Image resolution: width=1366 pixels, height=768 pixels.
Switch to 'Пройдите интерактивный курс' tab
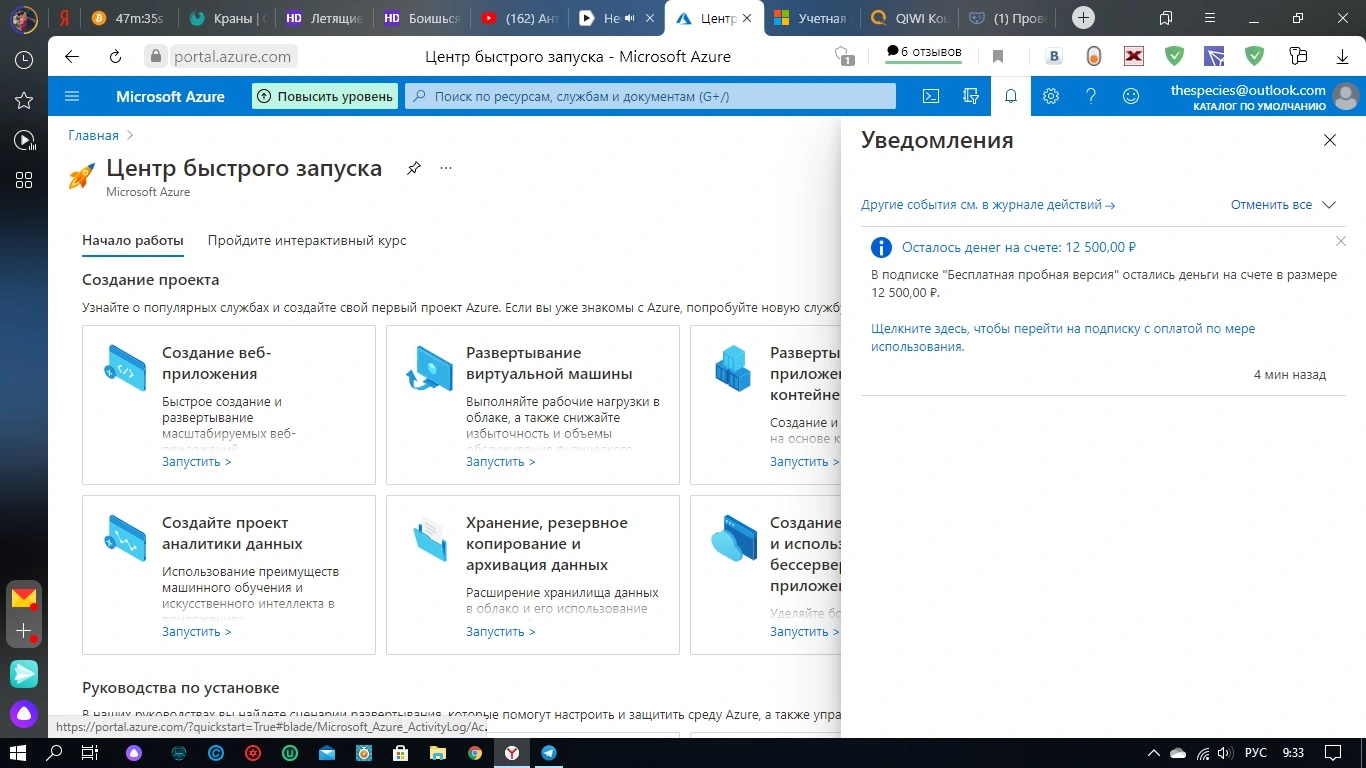tap(307, 241)
